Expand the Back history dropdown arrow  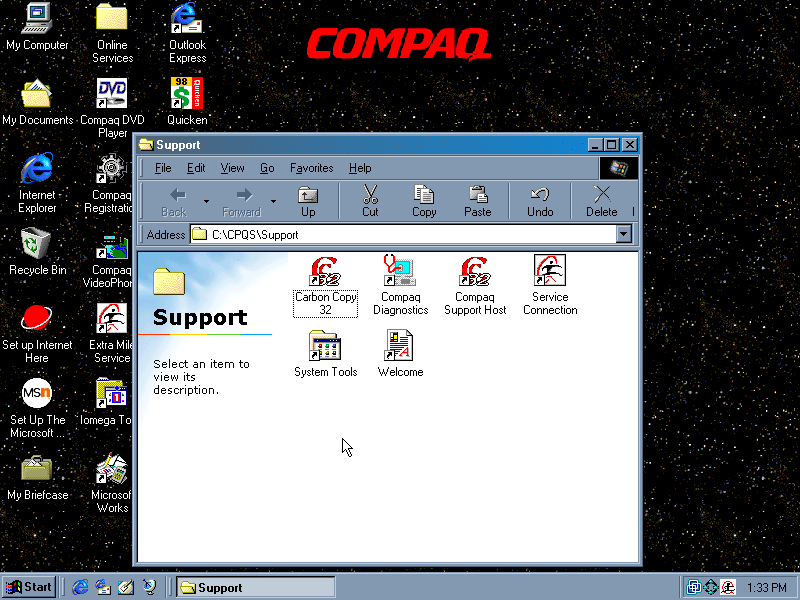coord(206,202)
